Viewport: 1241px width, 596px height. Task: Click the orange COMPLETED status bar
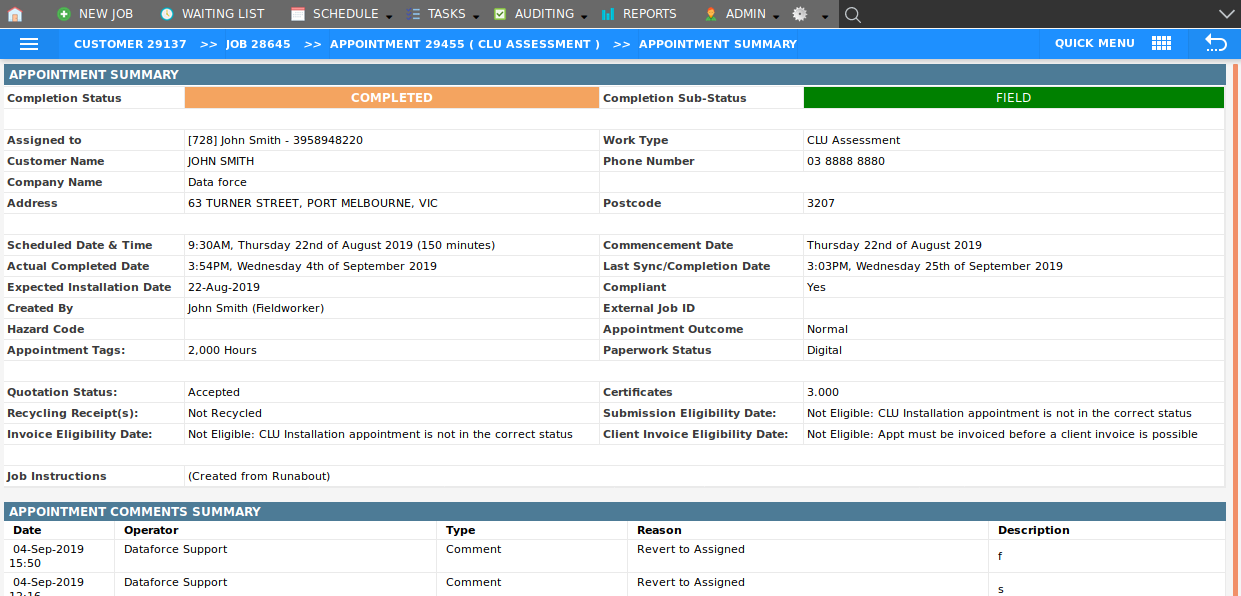click(391, 98)
